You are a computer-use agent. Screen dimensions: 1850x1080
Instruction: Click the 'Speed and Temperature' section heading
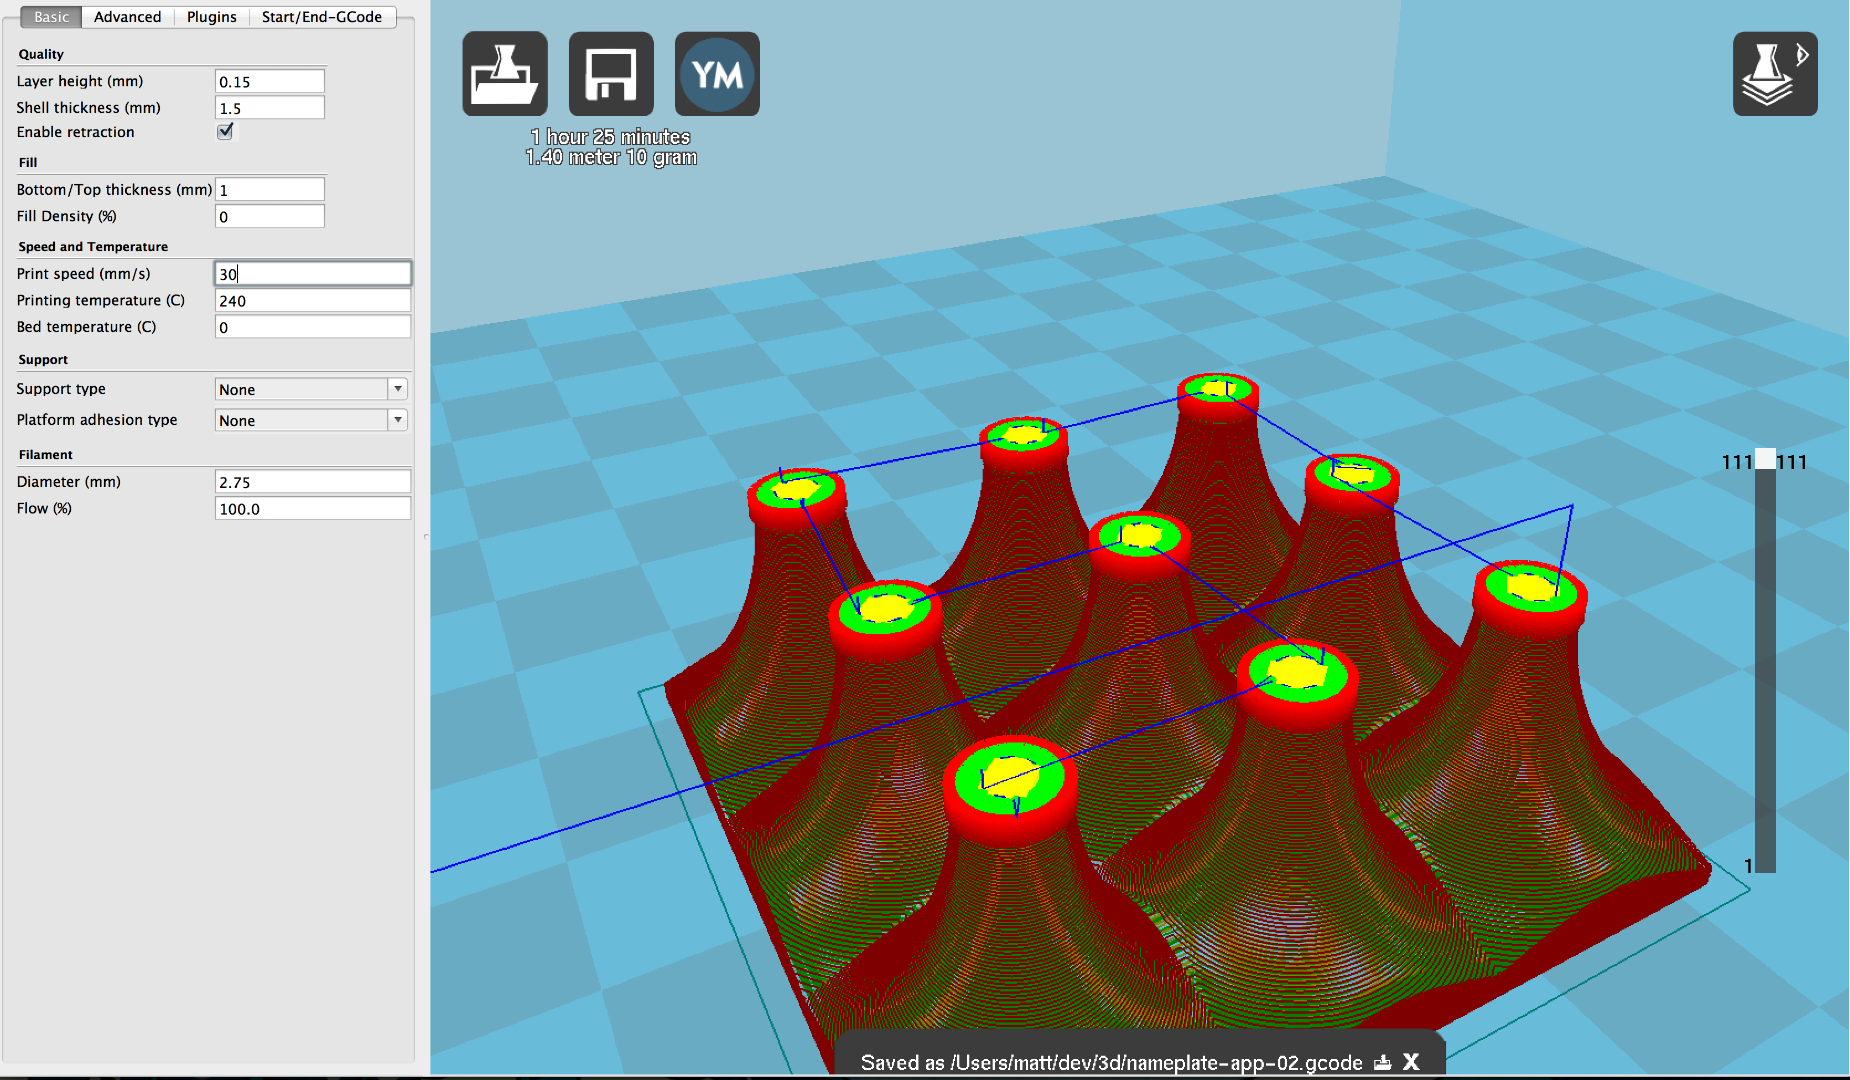click(93, 247)
